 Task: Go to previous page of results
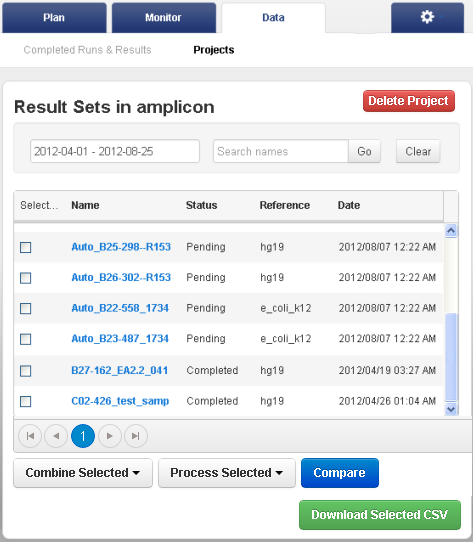(56, 436)
